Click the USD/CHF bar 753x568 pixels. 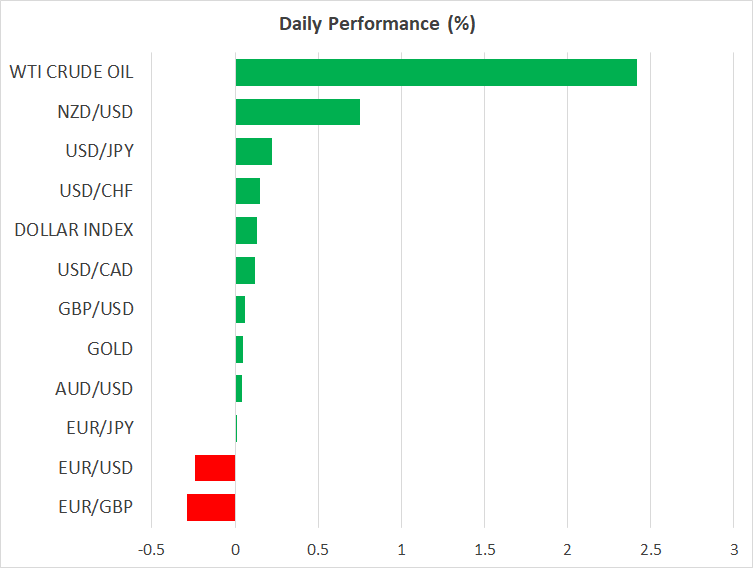[248, 191]
